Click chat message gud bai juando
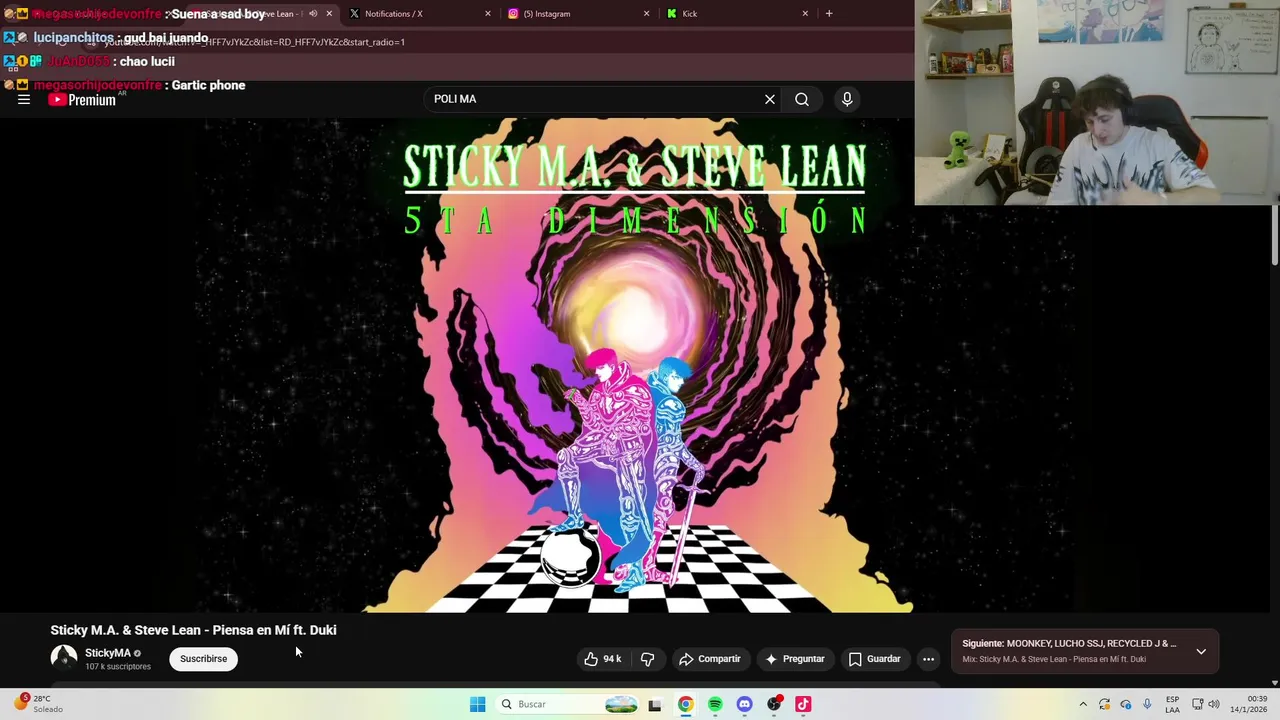Screen dimensions: 1280x720 pyautogui.click(x=166, y=38)
